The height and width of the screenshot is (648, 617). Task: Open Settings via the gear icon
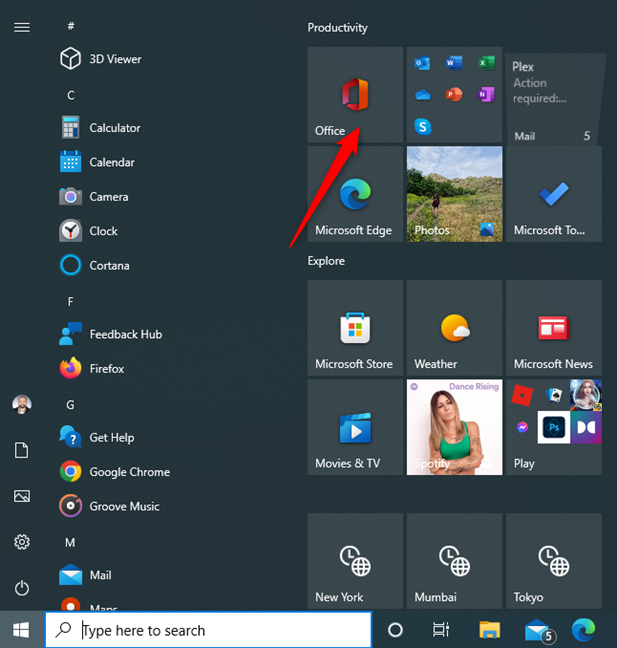point(22,542)
